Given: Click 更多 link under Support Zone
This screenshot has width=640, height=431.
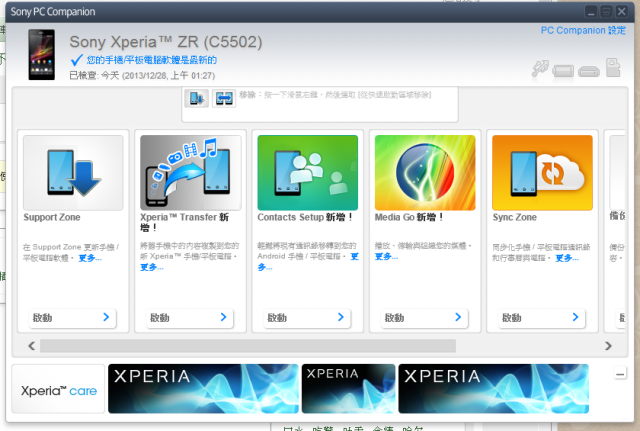Looking at the screenshot, I should pyautogui.click(x=90, y=258).
